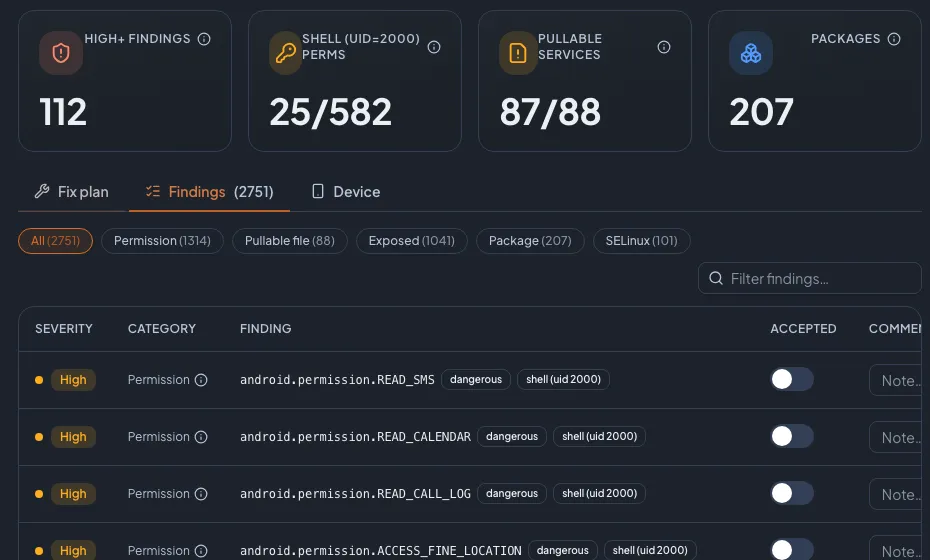Filter by Exposed (1041)
This screenshot has width=930, height=560.
(412, 241)
